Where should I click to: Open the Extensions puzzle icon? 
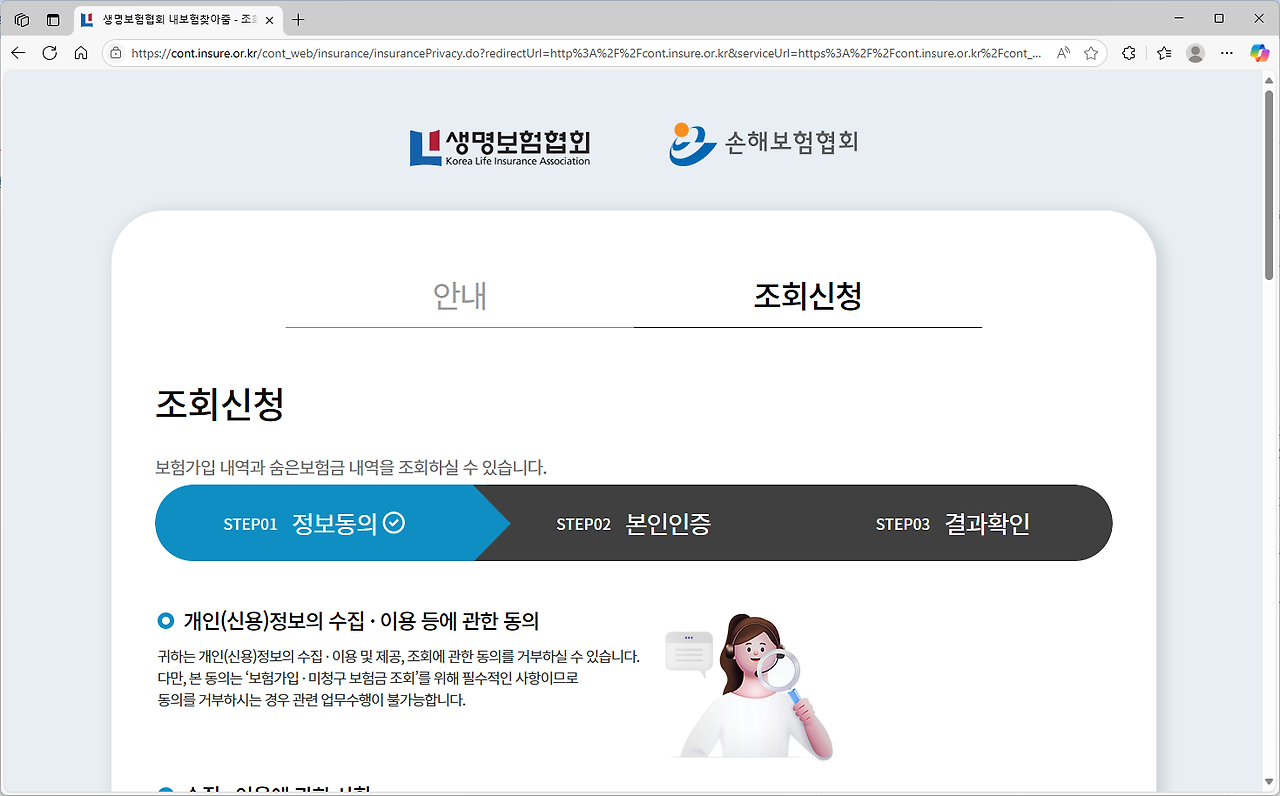coord(1129,53)
